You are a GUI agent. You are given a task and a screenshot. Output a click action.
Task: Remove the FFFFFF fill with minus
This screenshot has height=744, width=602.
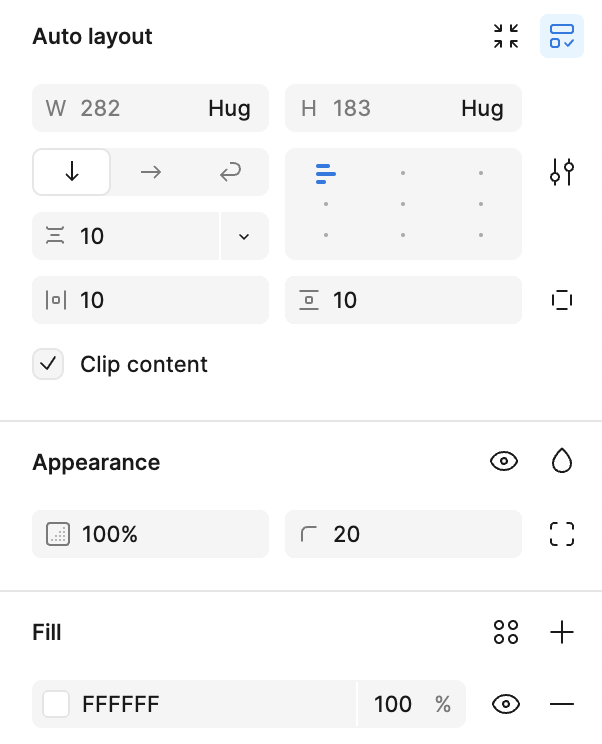pos(562,704)
